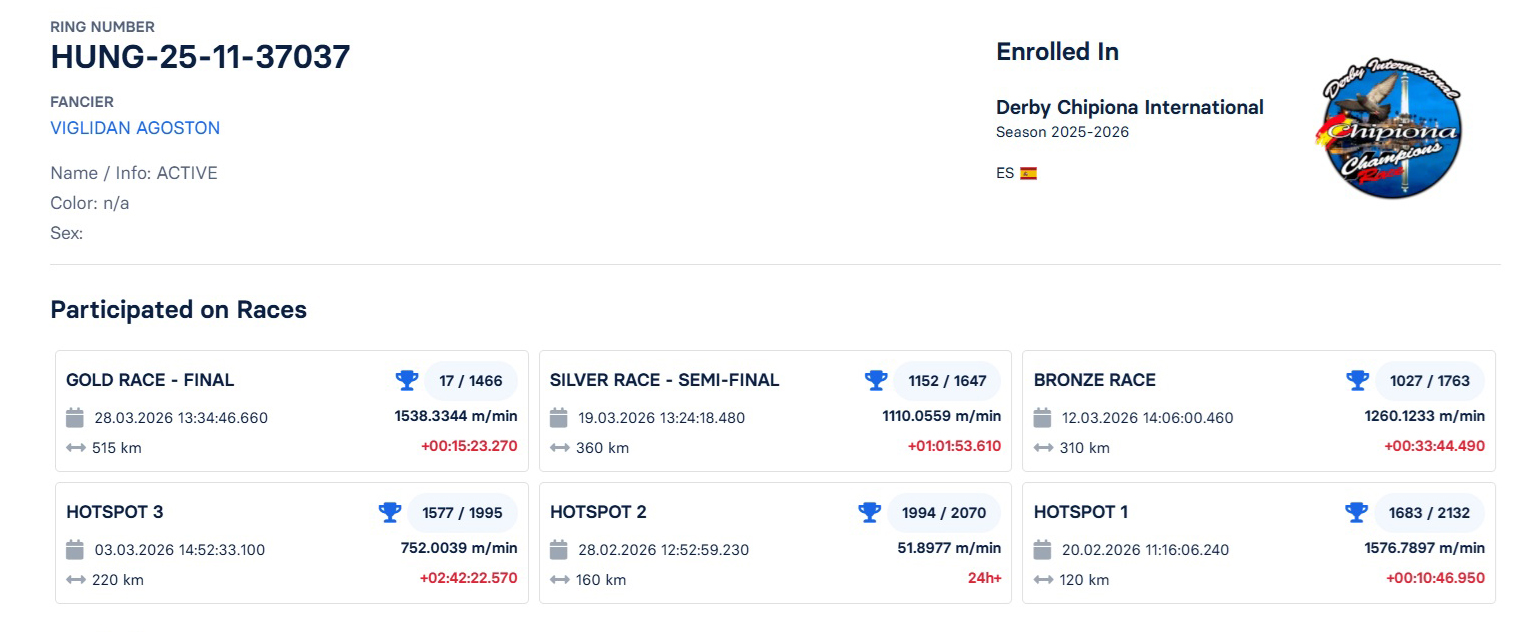Click the Spanish flag icon
Viewport: 1537px width, 632px height.
pos(1028,173)
